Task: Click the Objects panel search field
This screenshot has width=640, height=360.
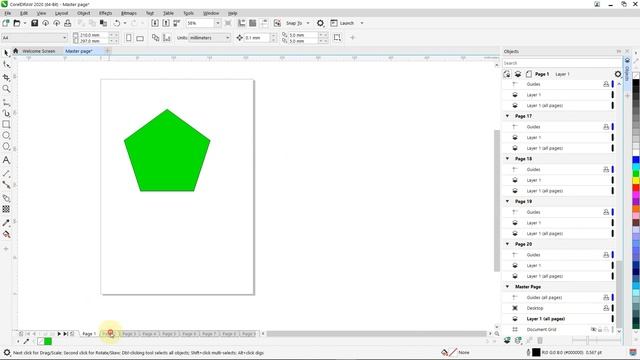Action: [x=561, y=63]
